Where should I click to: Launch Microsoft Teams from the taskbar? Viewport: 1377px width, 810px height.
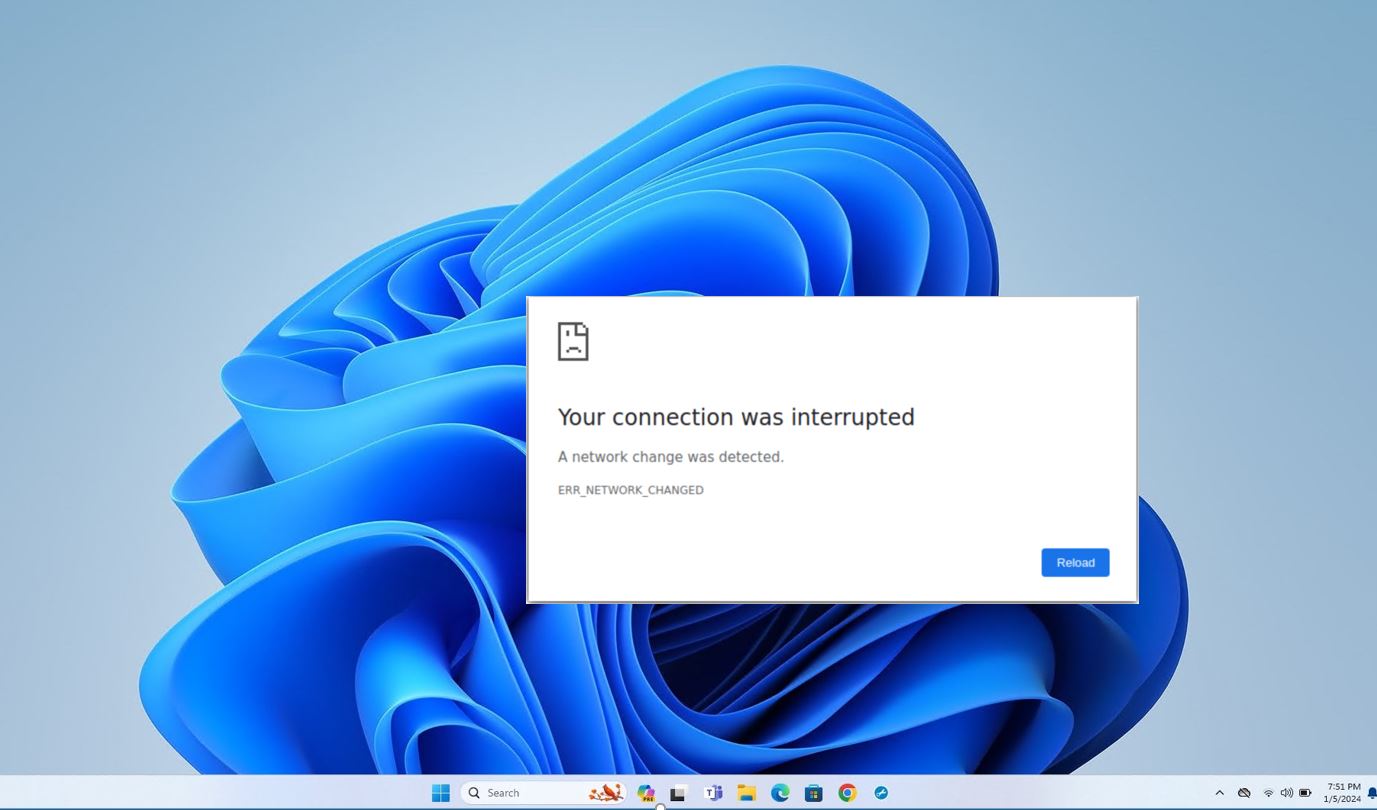tap(713, 793)
